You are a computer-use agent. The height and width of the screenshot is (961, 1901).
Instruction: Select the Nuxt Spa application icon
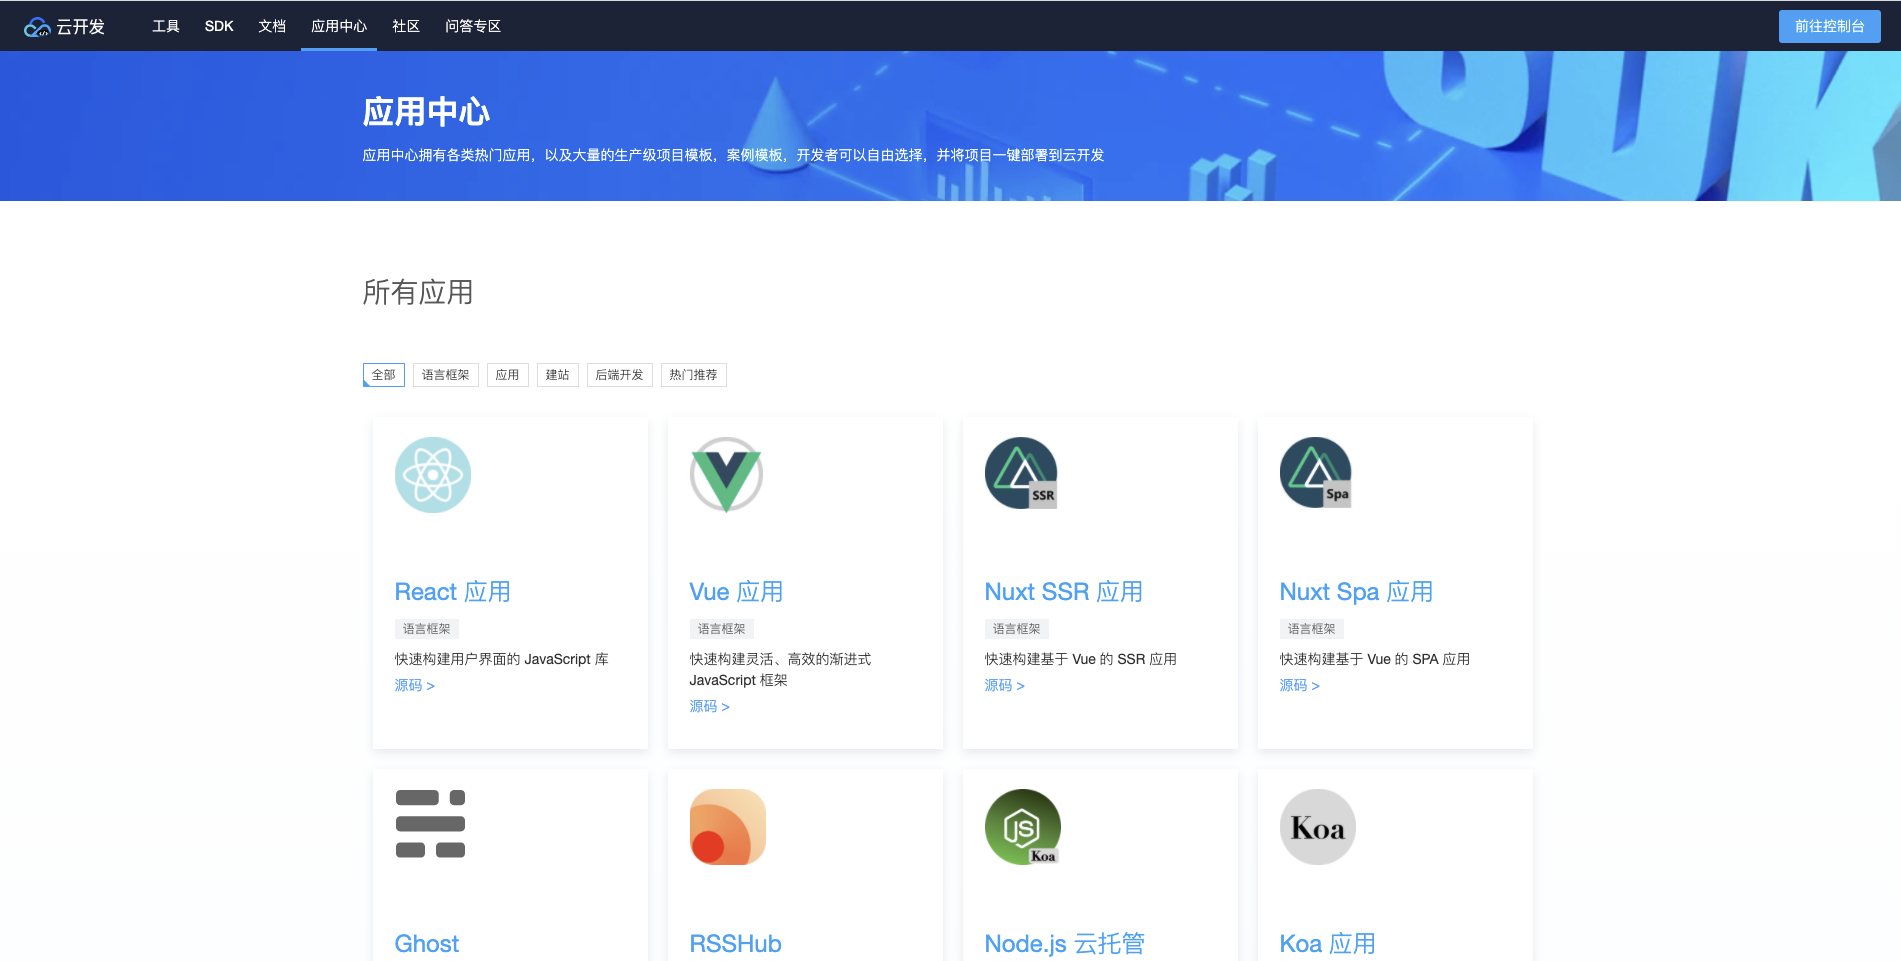coord(1316,473)
